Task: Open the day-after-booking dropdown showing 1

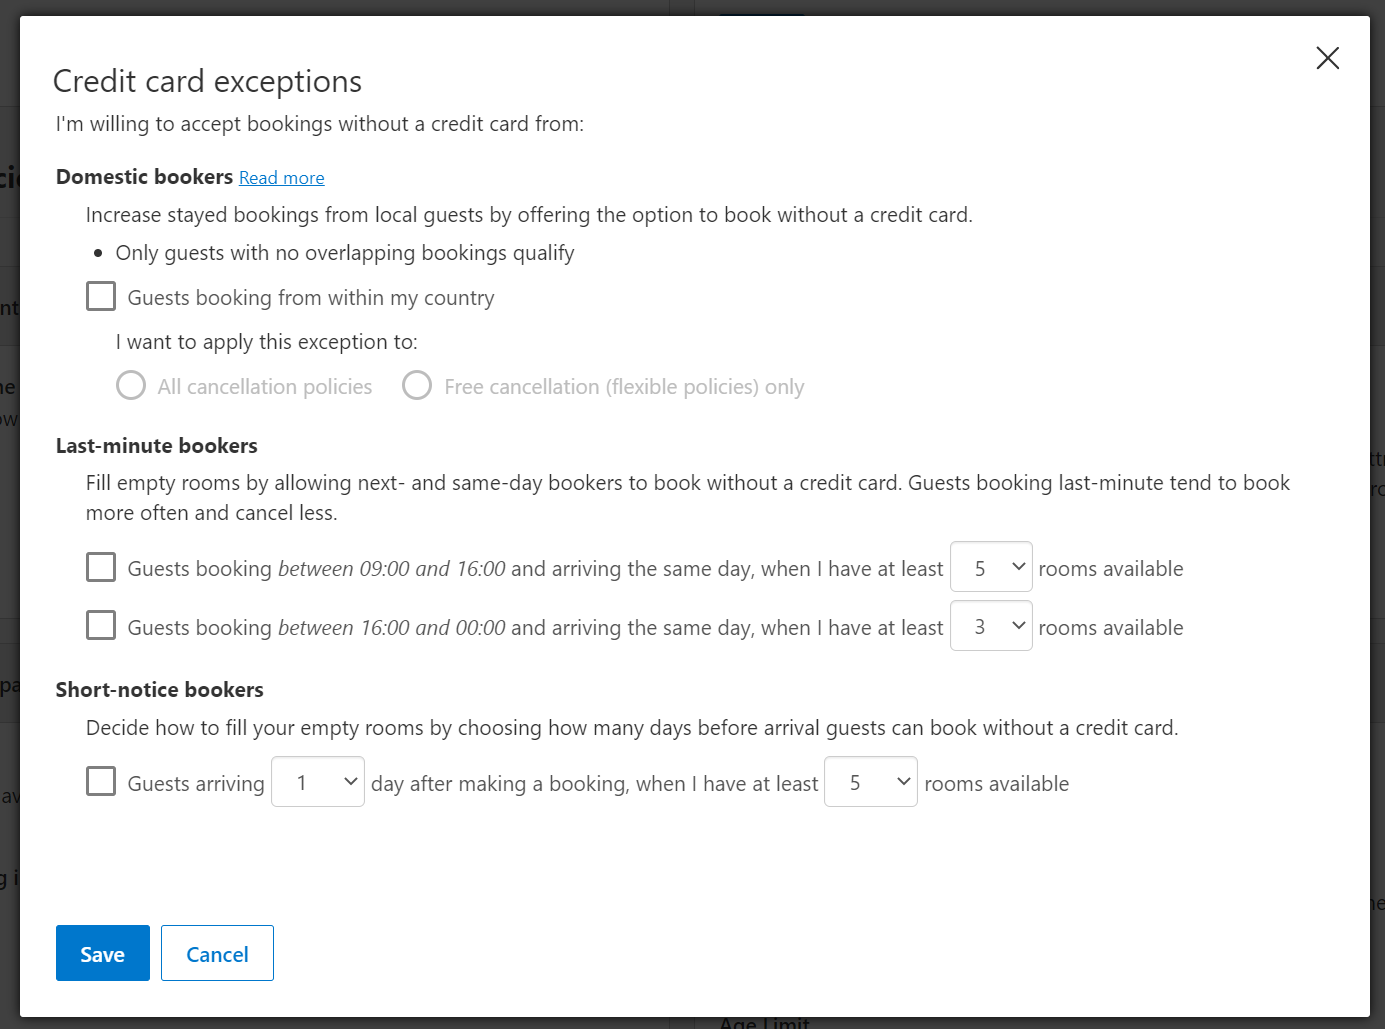Action: [317, 781]
